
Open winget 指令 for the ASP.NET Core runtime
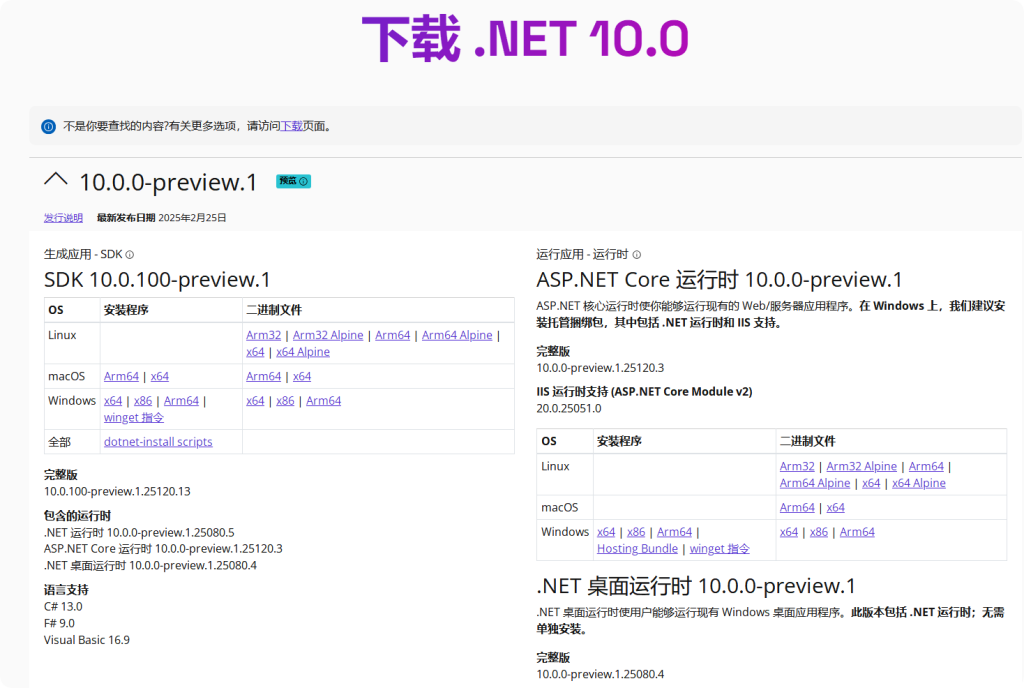[719, 548]
